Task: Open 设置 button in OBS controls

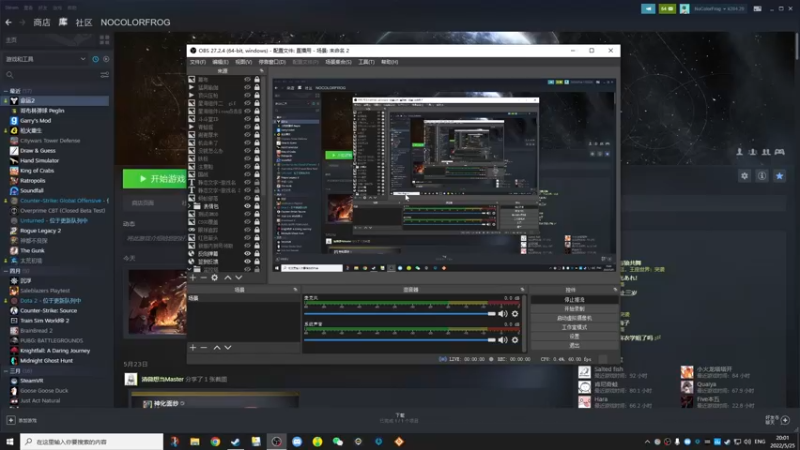Action: pyautogui.click(x=574, y=336)
